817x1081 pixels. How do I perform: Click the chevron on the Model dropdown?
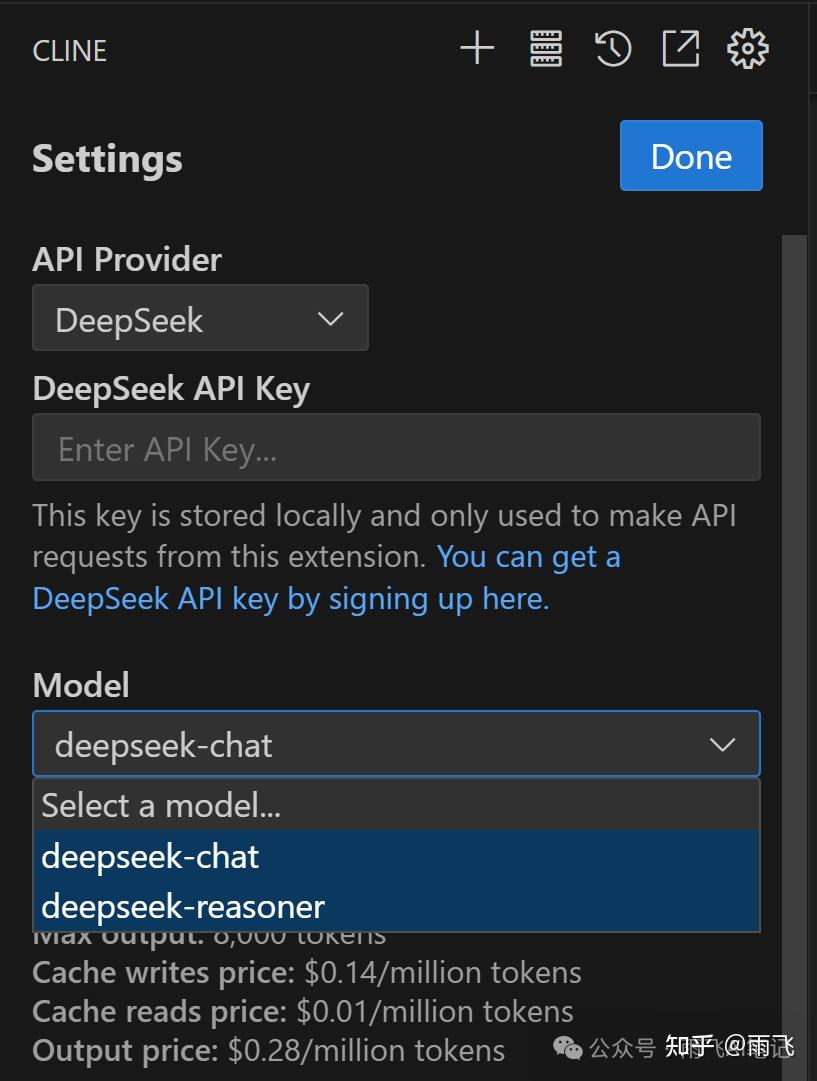pos(720,744)
